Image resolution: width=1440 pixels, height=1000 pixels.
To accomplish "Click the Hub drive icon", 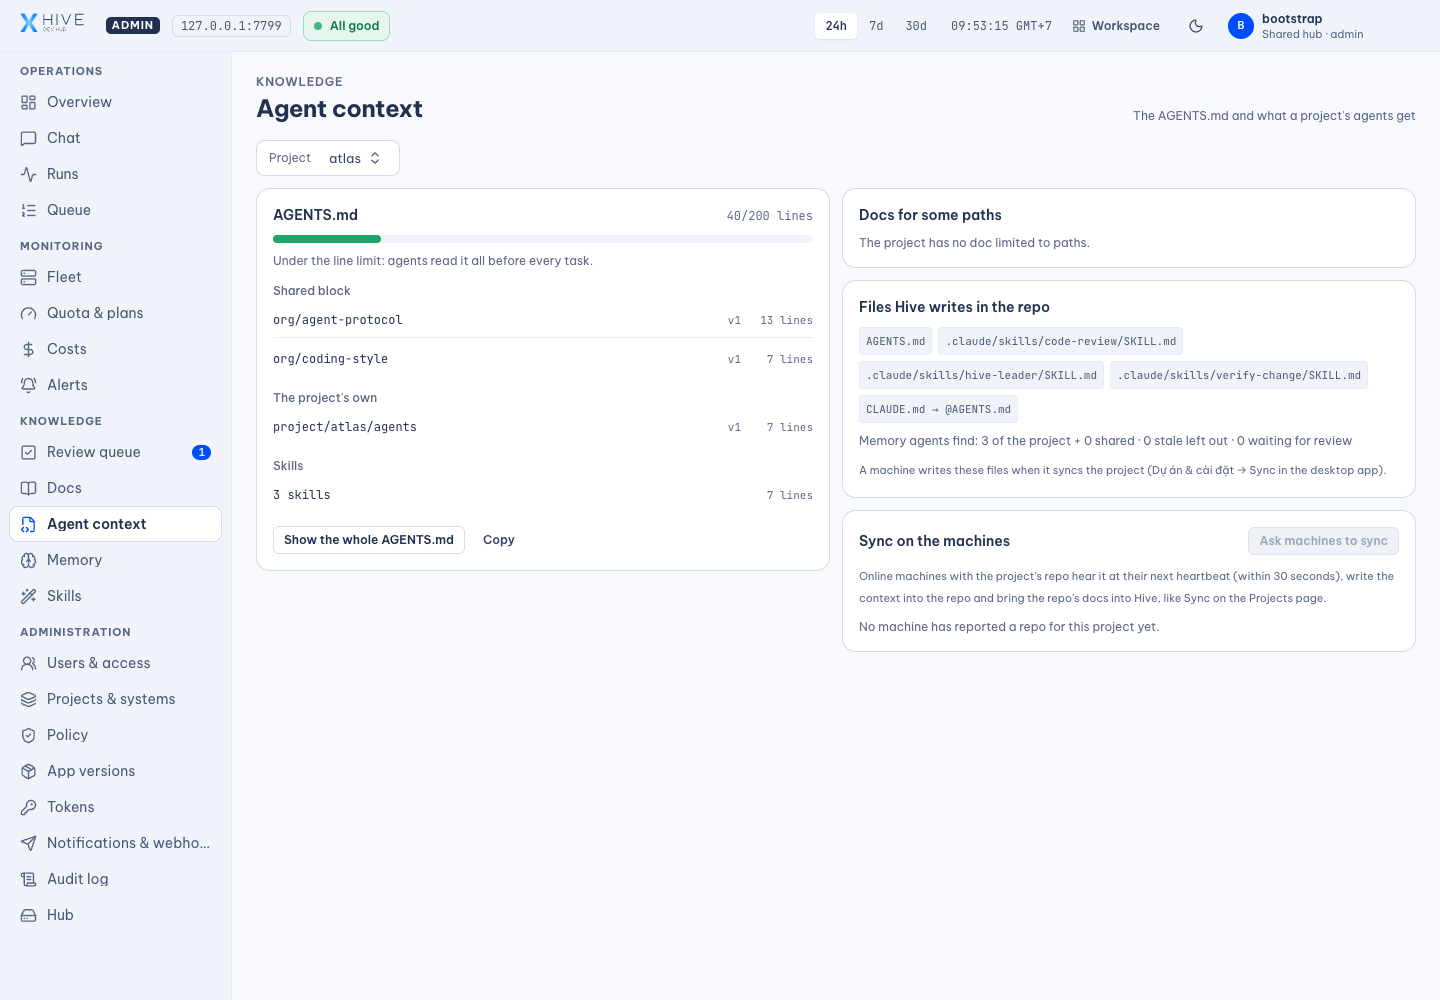I will pos(29,915).
